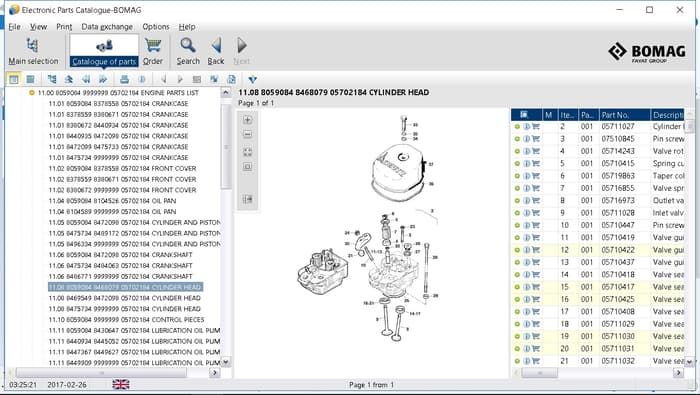Select 11.08 8475734 9999999 CYLINDER HEAD entry
700x395 pixels.
pos(125,309)
